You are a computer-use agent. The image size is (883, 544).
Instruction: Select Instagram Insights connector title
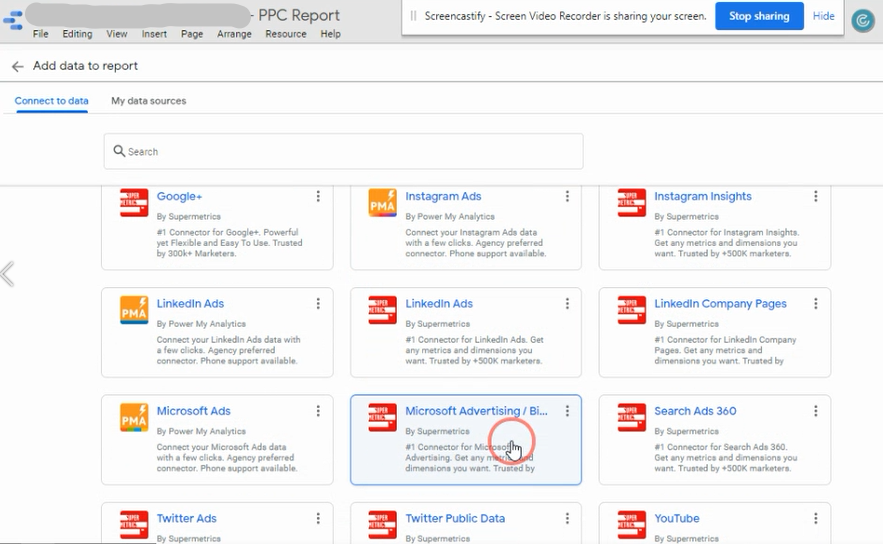pos(703,196)
